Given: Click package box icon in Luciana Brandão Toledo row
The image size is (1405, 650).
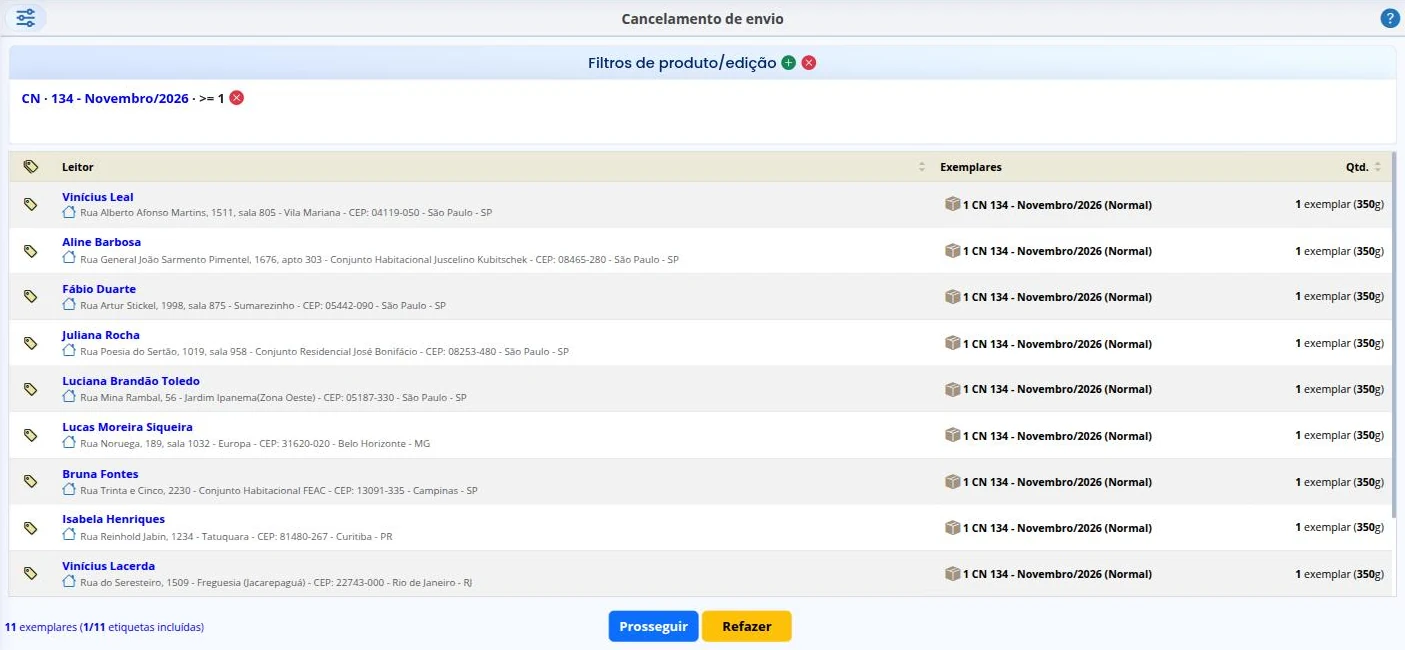Looking at the screenshot, I should point(952,388).
